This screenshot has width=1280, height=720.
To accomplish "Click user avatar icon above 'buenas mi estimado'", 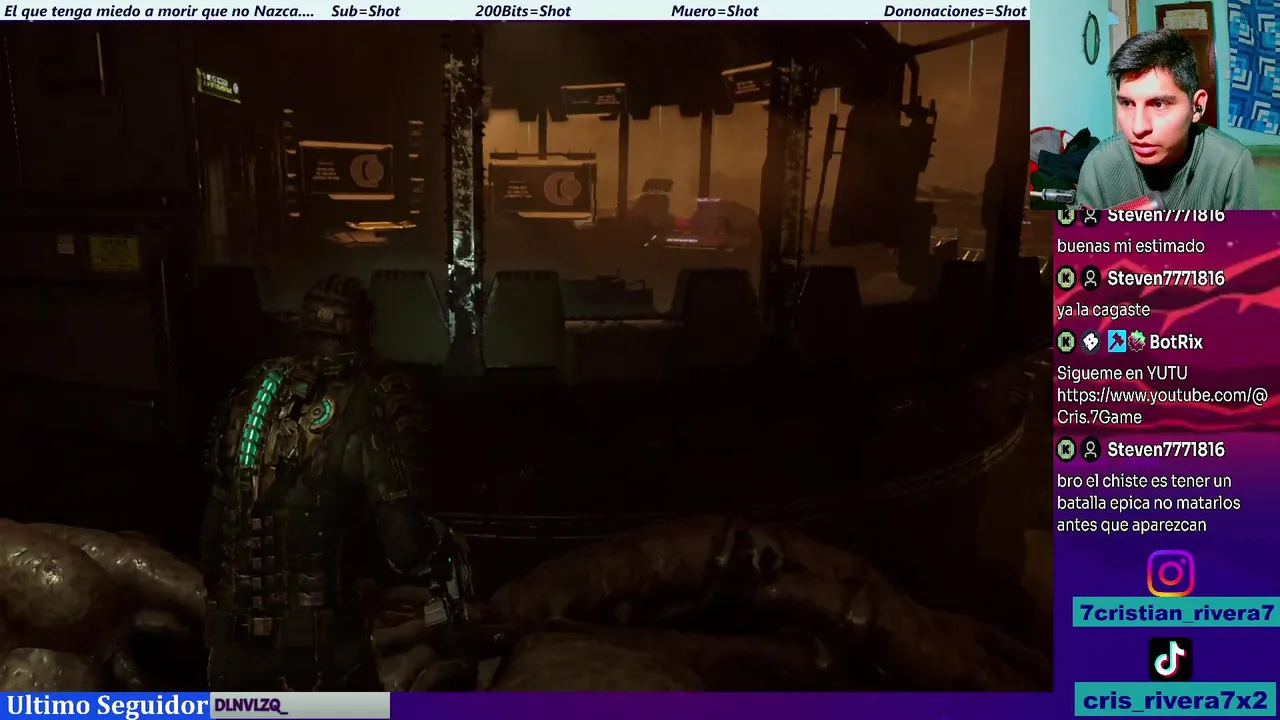I will (1091, 216).
